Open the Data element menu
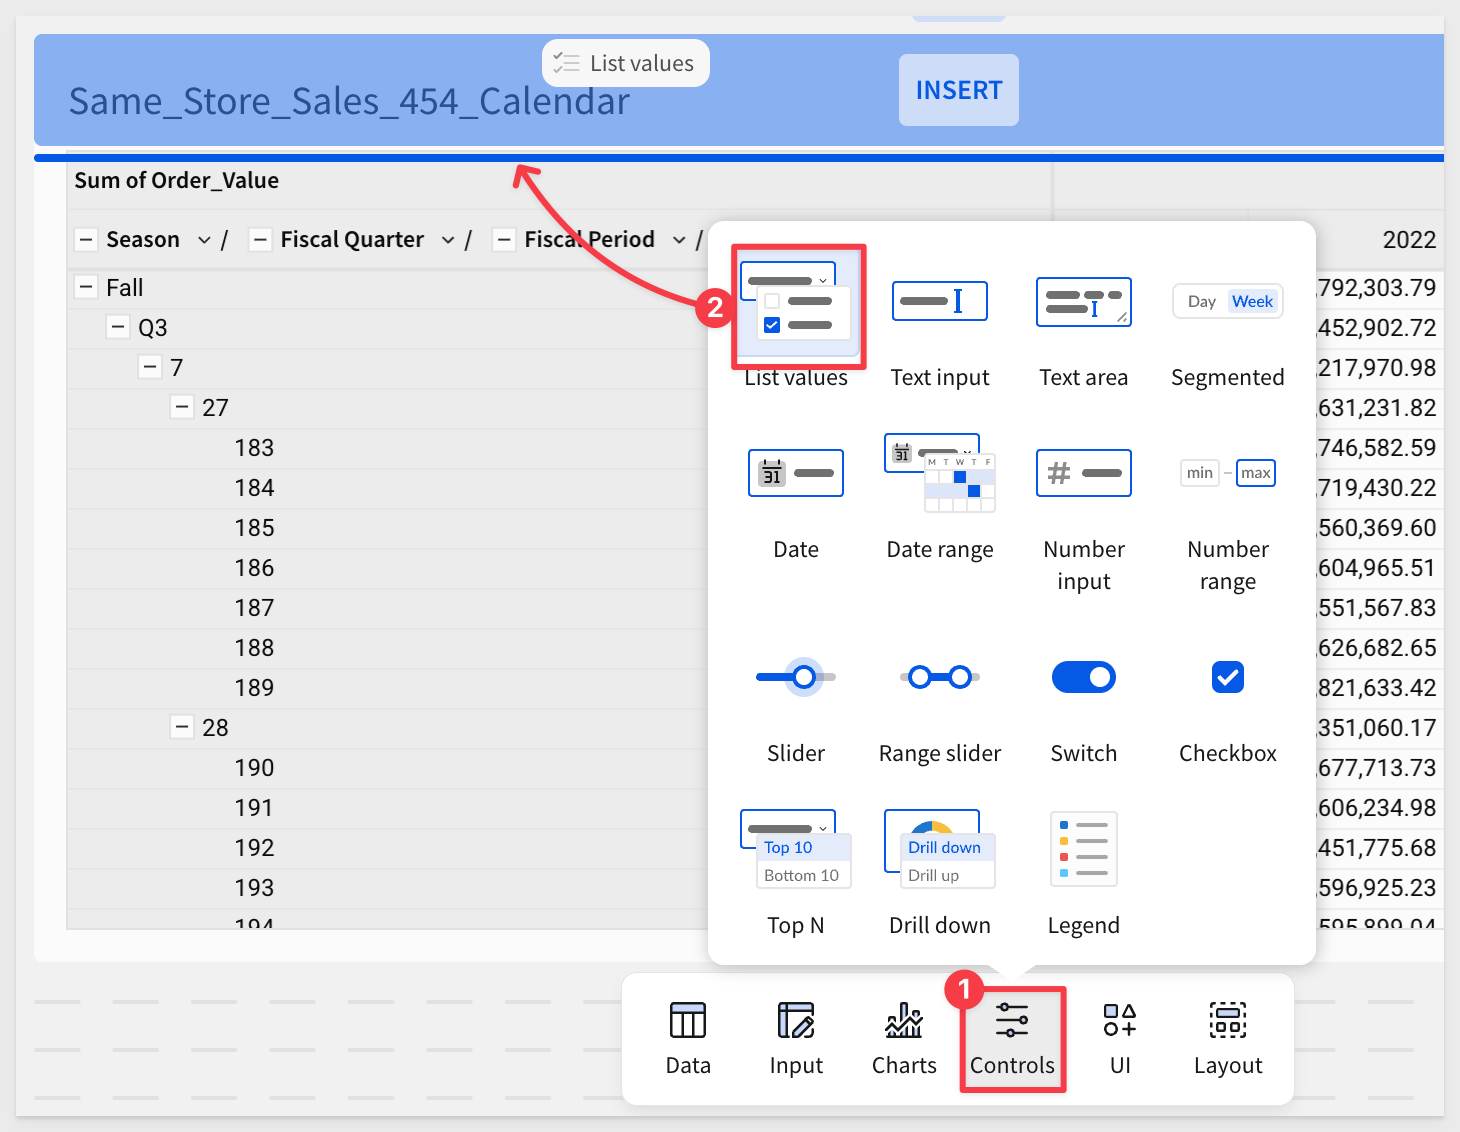The height and width of the screenshot is (1132, 1460). coord(688,1040)
